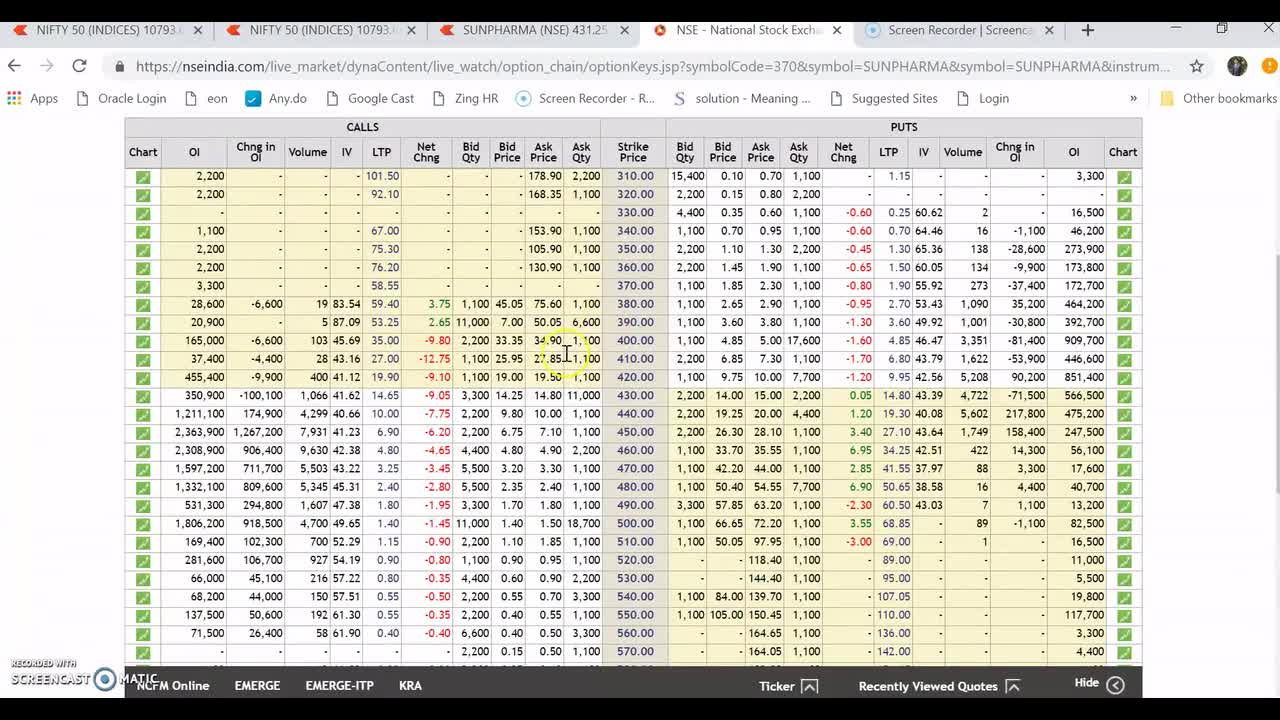Viewport: 1280px width, 720px height.
Task: Open puts chart icon for strike 520.00
Action: coord(1124,561)
